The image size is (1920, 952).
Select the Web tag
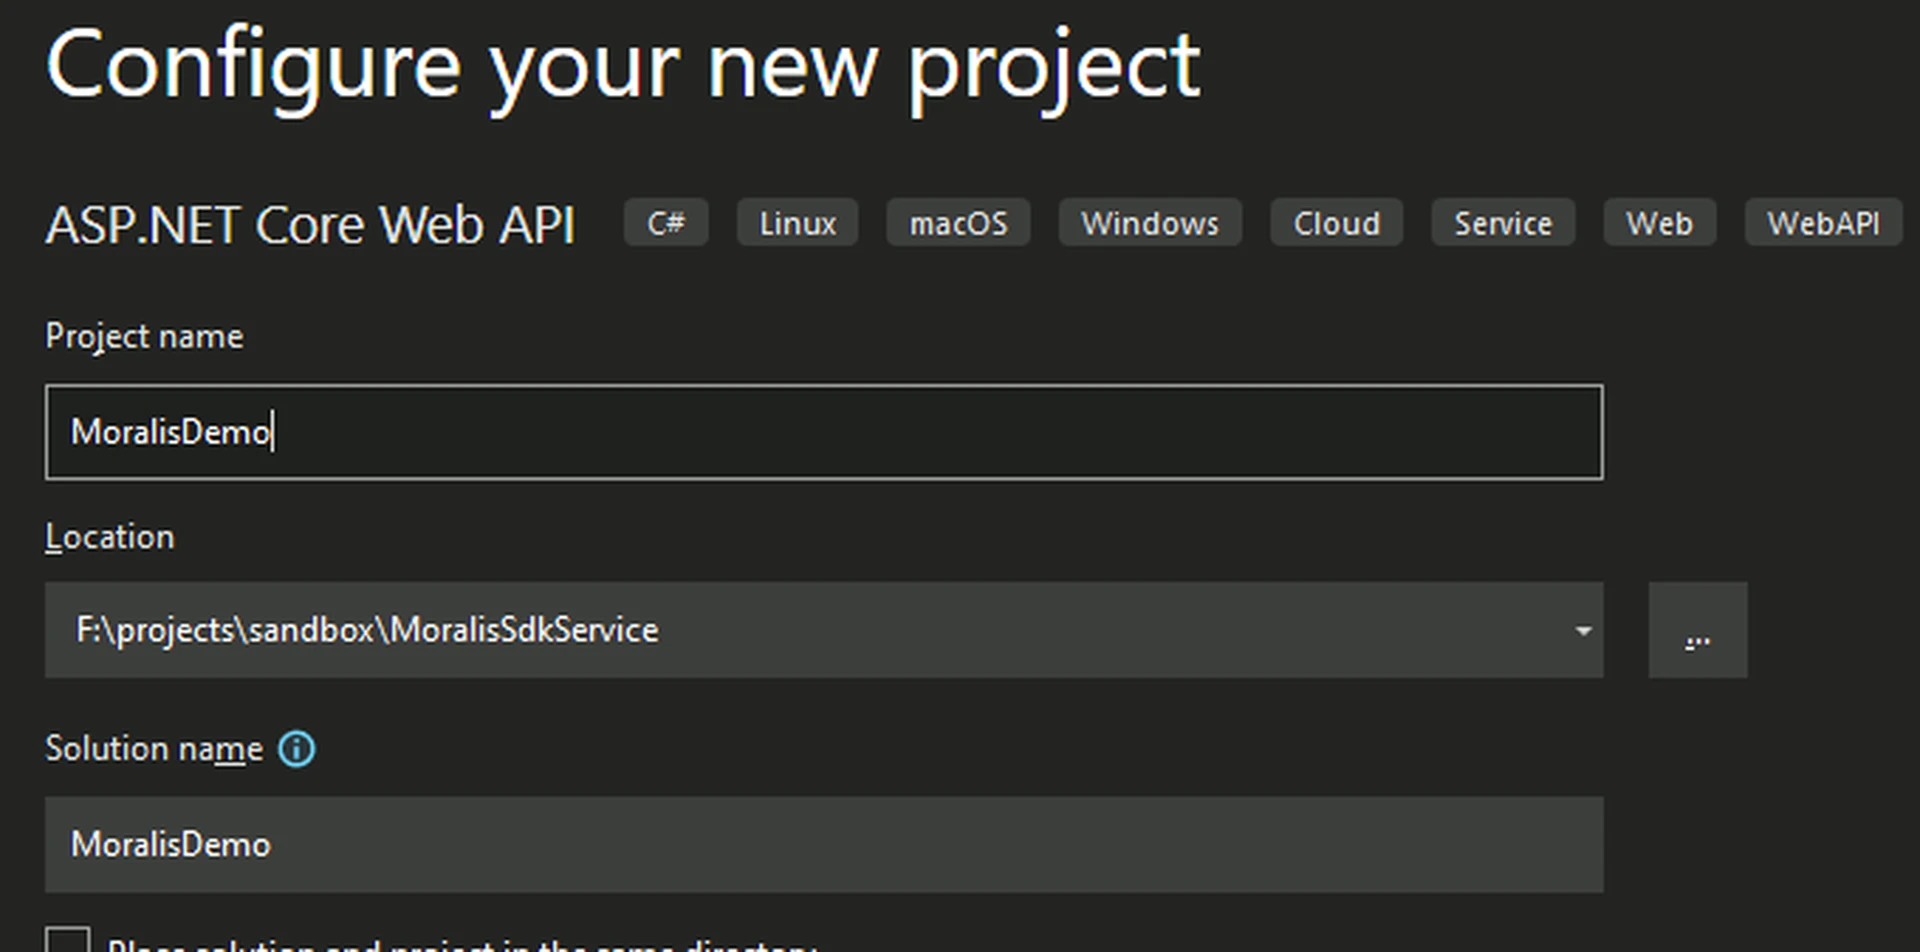[x=1659, y=222]
